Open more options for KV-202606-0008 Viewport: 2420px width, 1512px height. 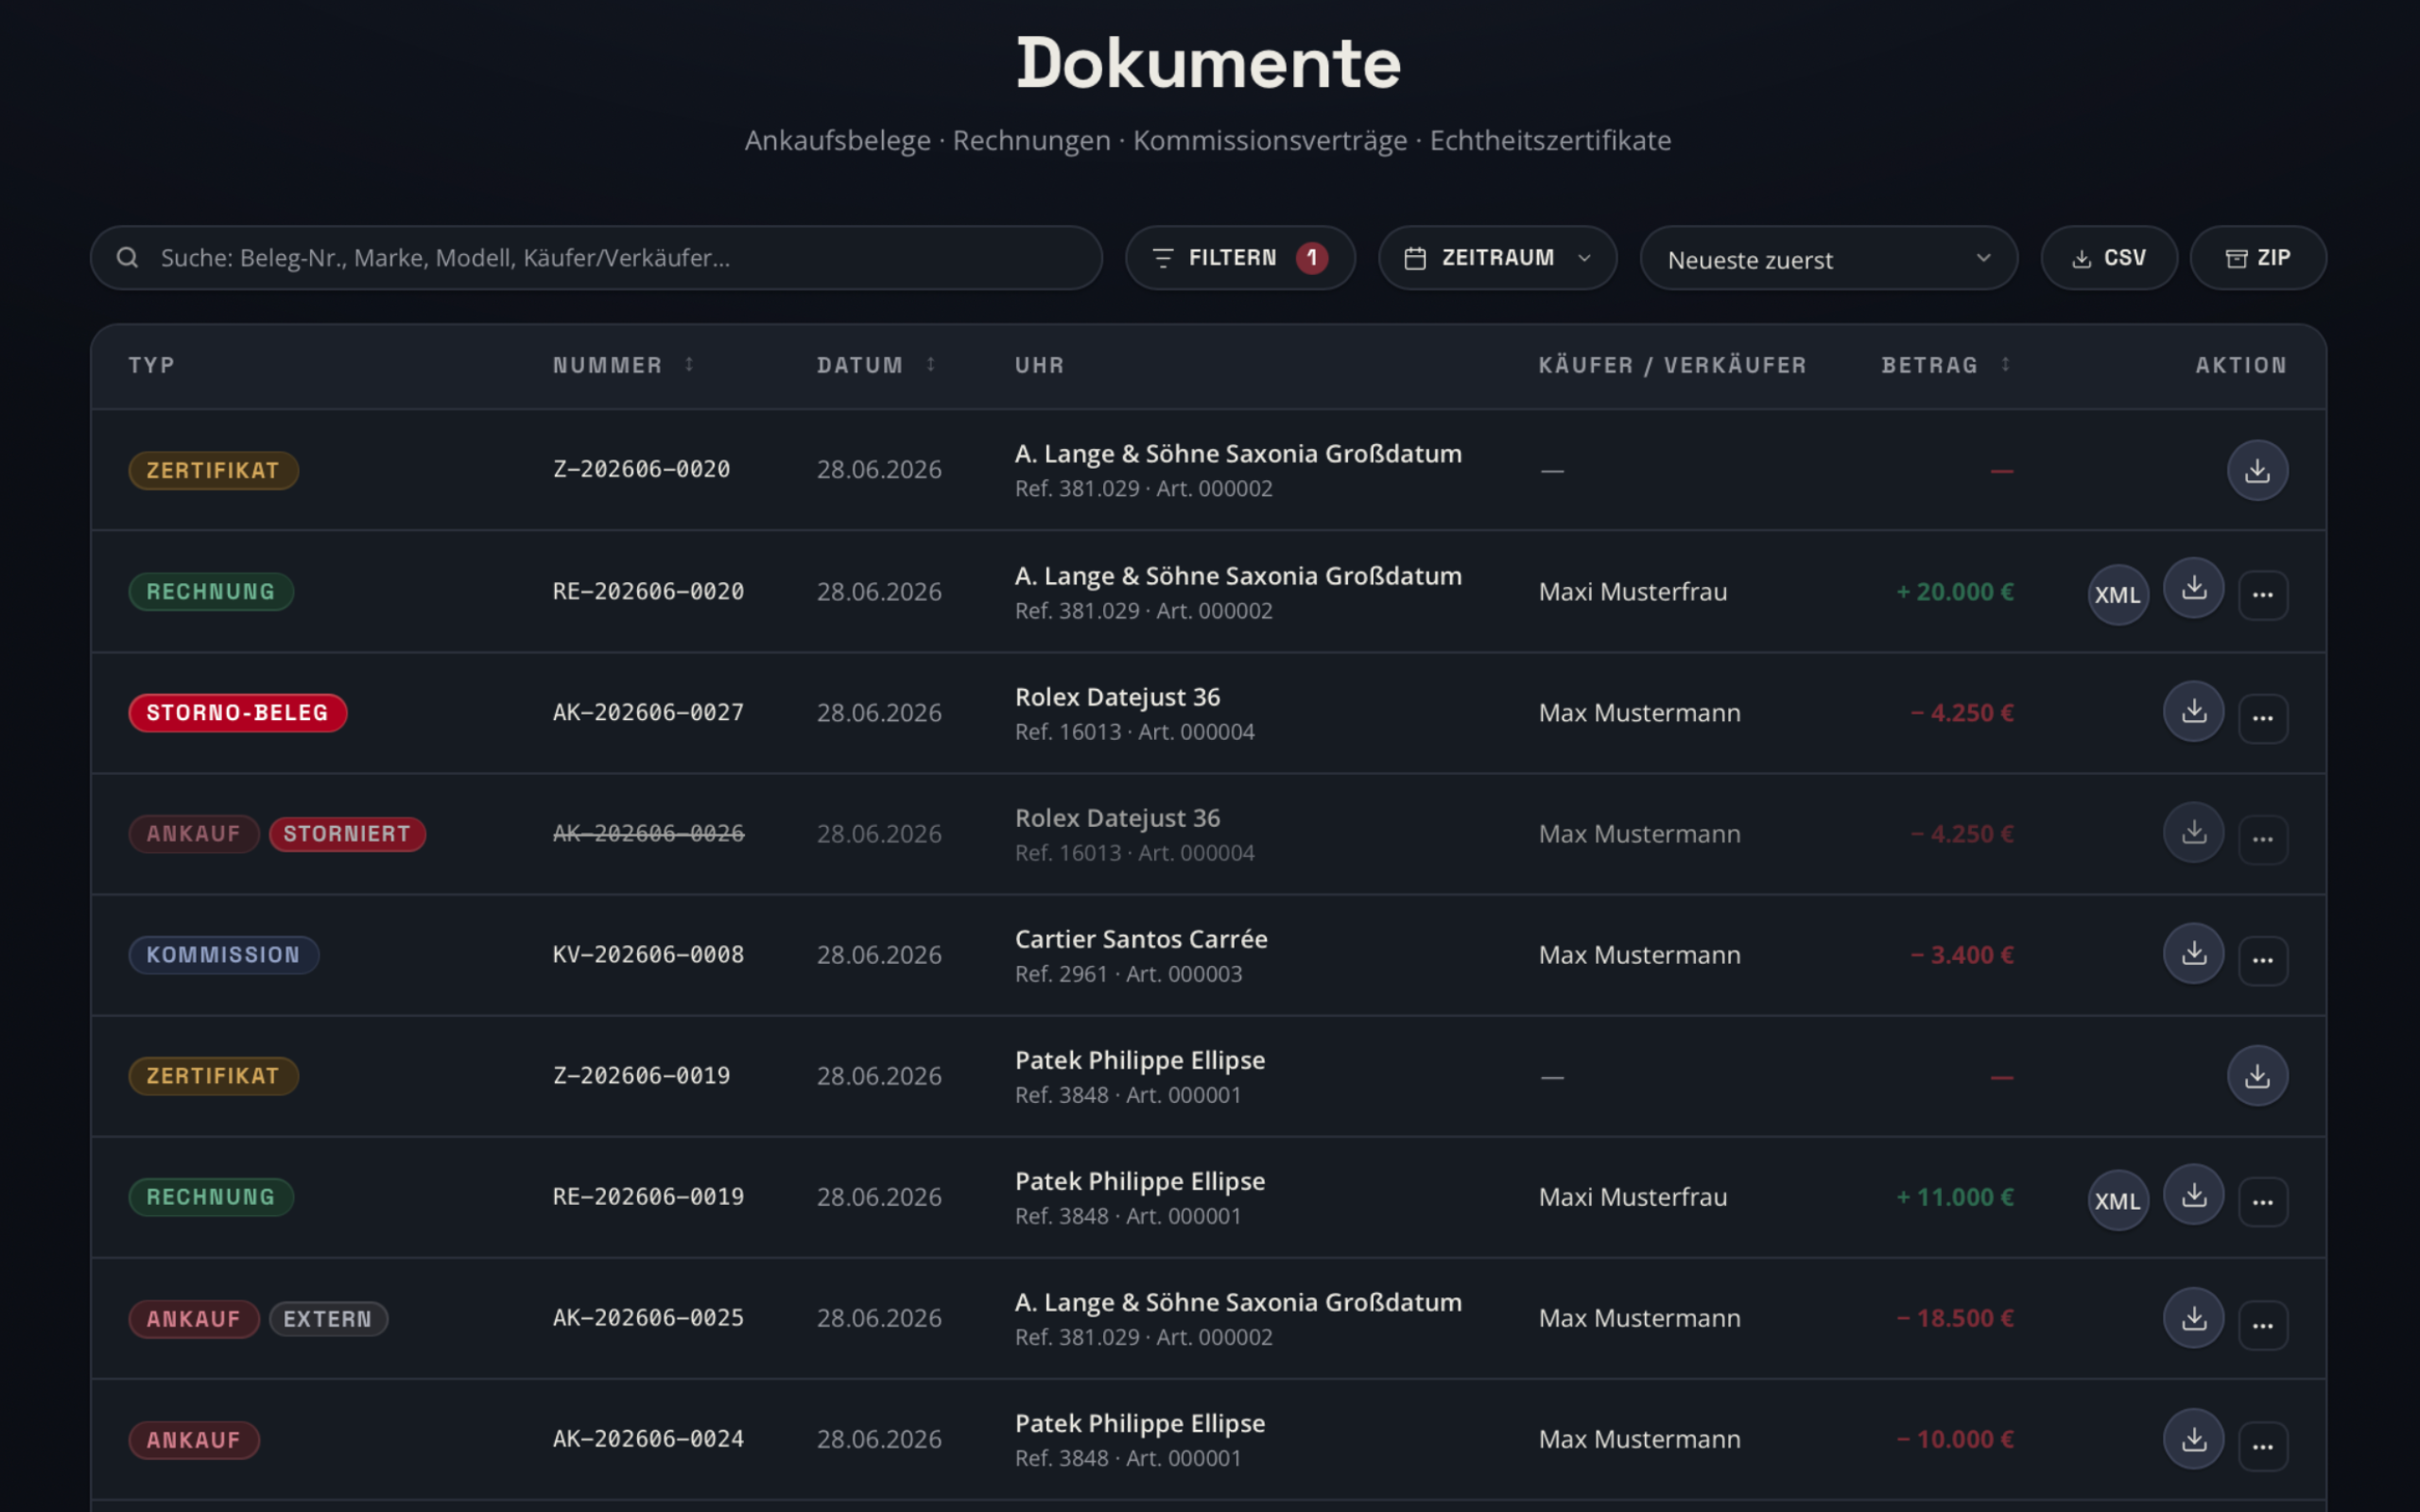(2262, 960)
